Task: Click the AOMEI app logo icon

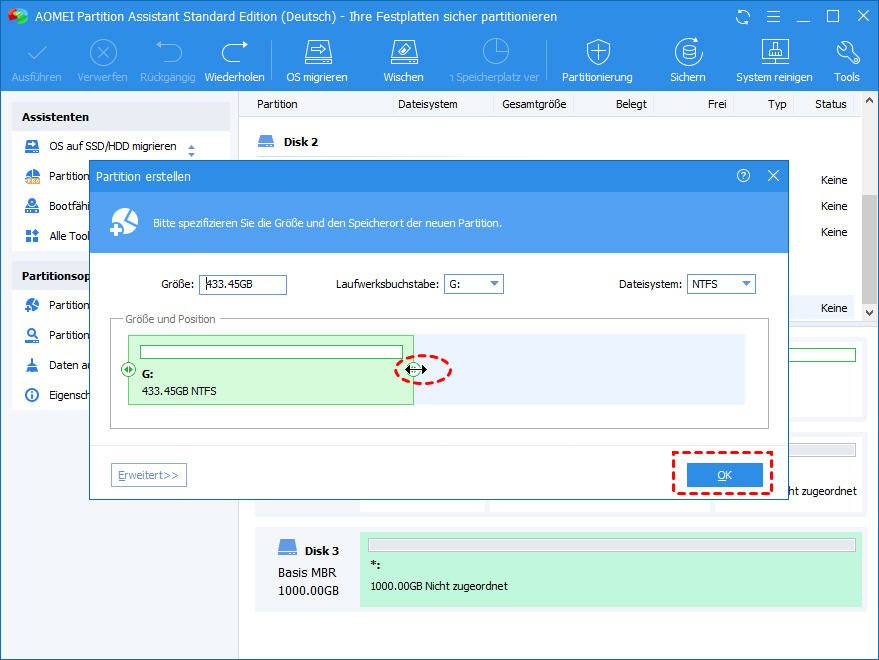Action: (x=17, y=16)
